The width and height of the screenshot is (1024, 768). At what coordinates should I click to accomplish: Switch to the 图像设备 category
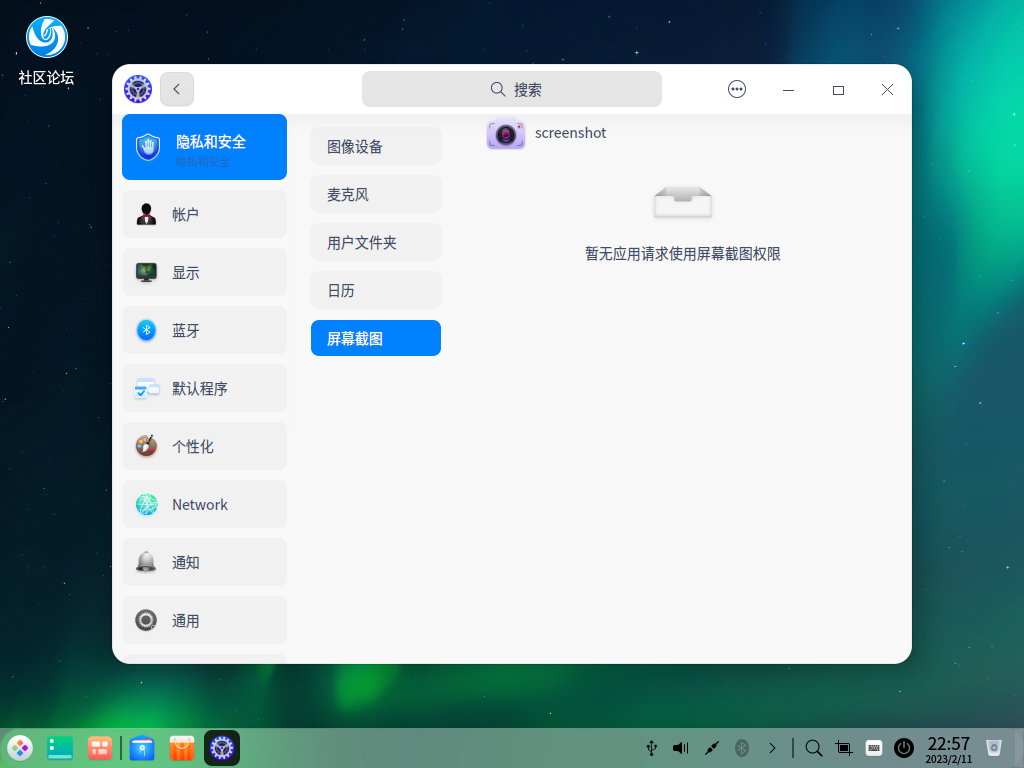coord(375,146)
